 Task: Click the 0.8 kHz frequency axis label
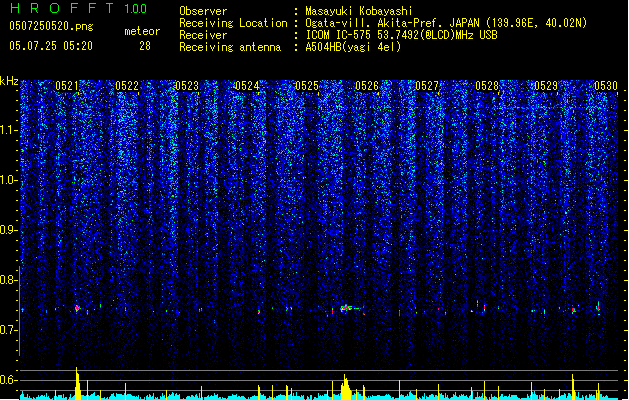(9, 280)
